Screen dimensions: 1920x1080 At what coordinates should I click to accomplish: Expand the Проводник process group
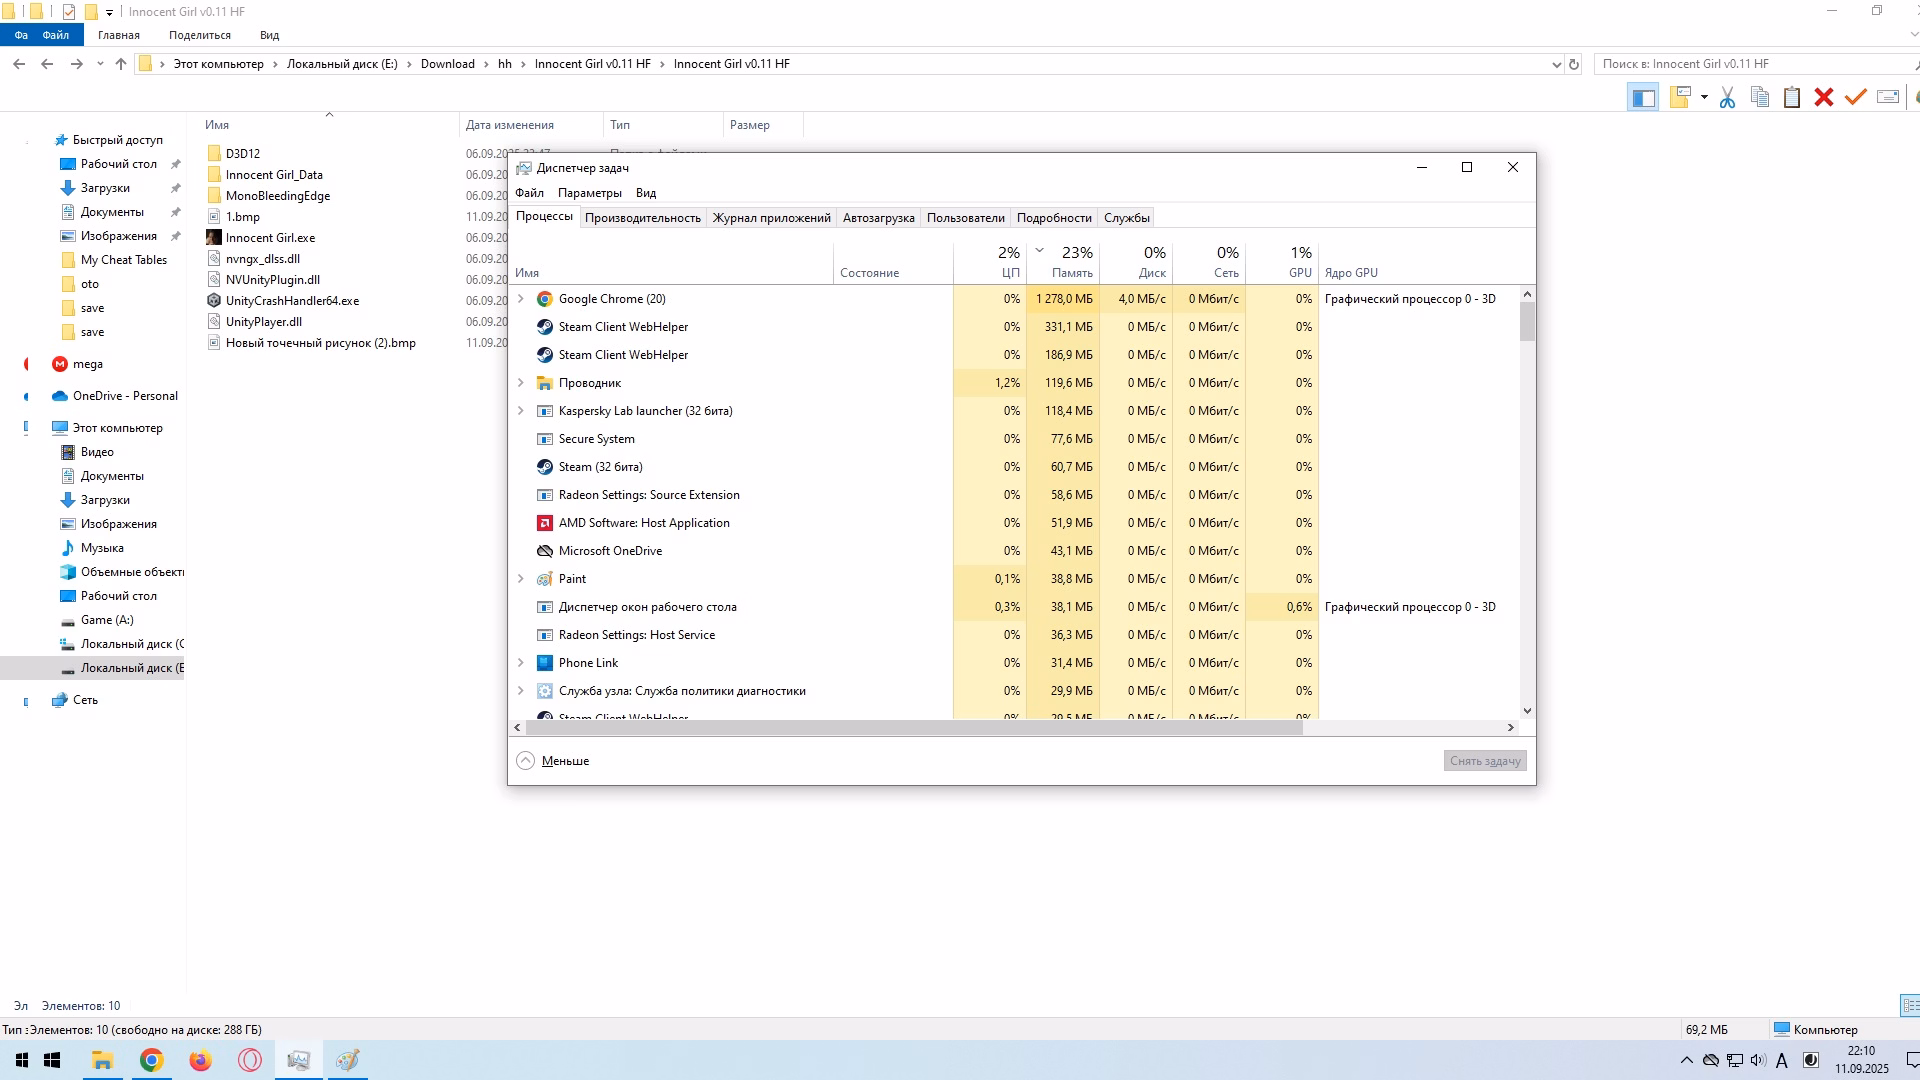coord(520,383)
